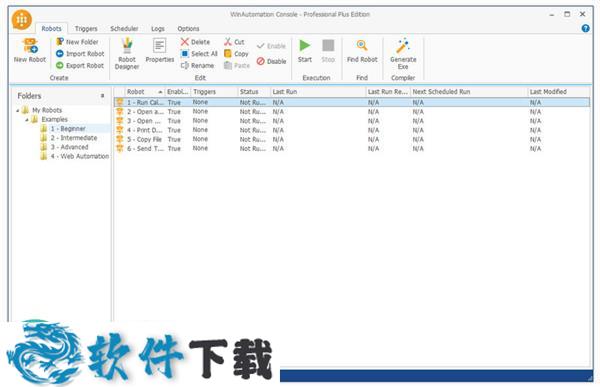Select the '5 - Copy File' robot row
This screenshot has height=387, width=600.
(352, 139)
